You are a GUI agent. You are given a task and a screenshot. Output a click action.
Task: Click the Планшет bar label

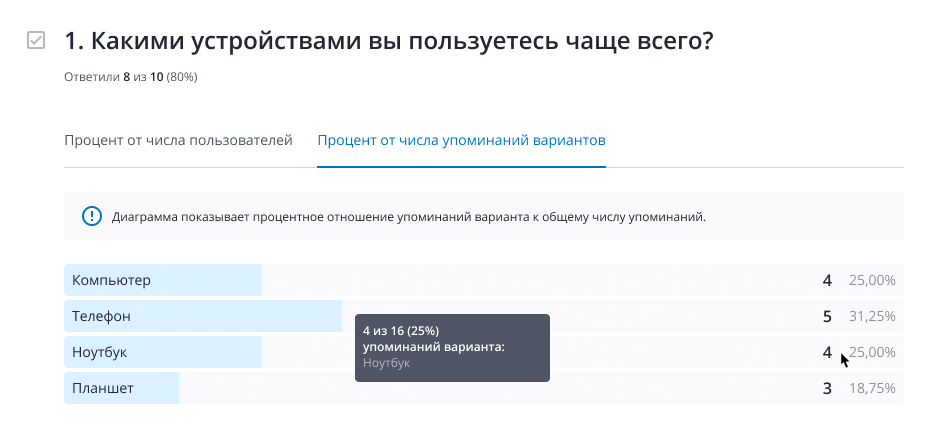pos(103,388)
